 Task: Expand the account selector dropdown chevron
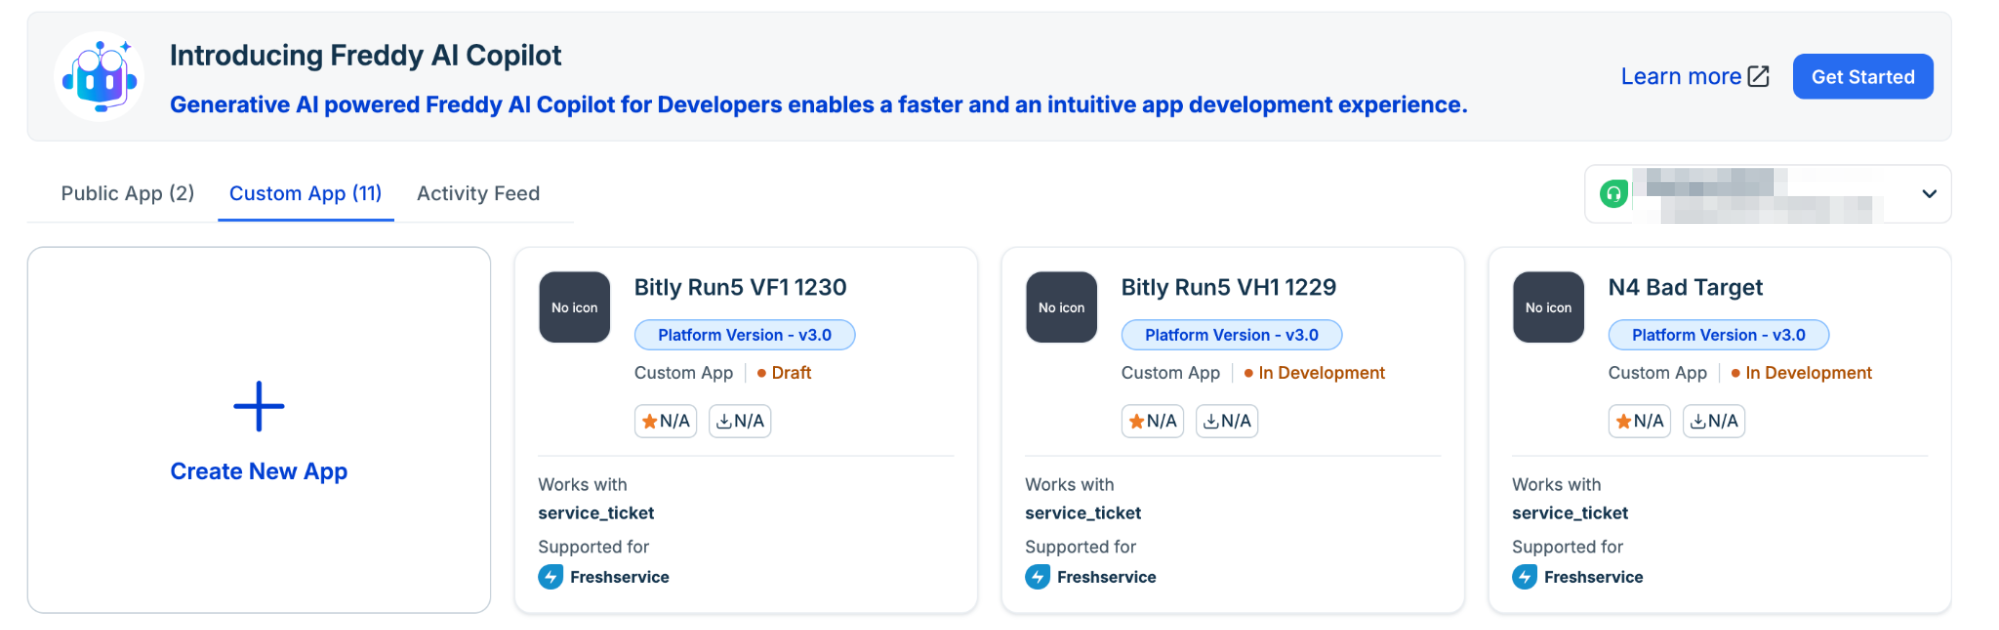coord(1929,194)
